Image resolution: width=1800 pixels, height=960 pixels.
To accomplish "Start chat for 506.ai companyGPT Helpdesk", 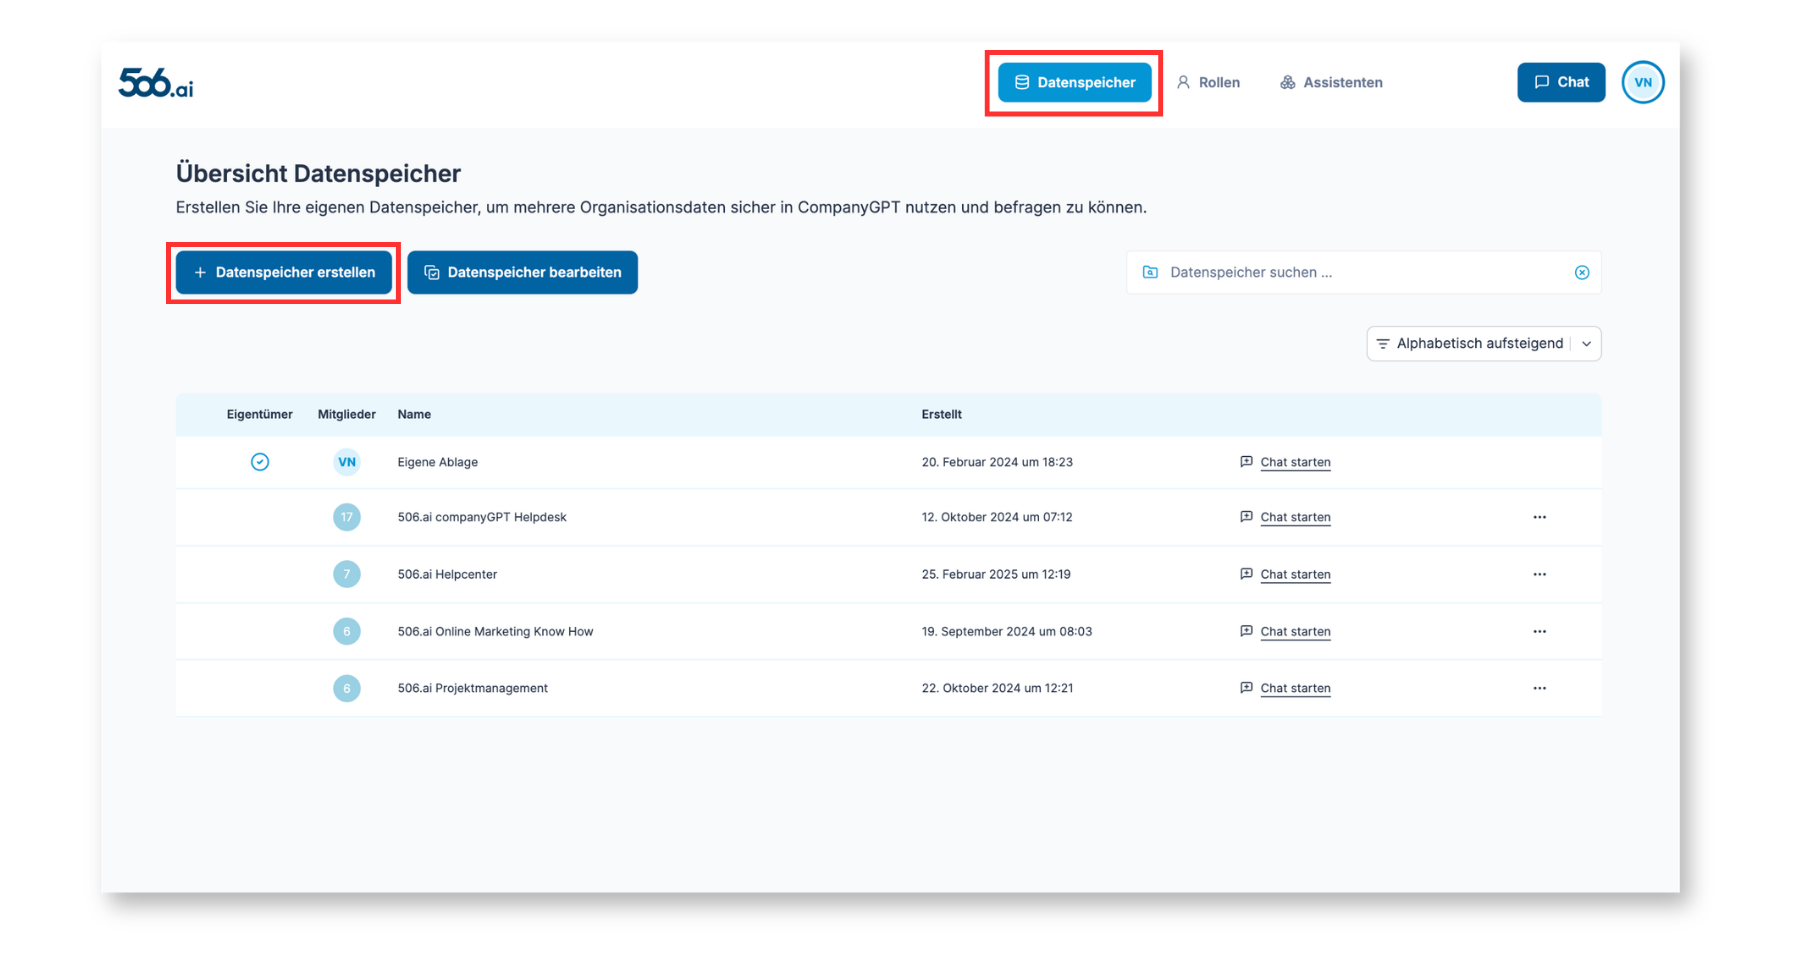I will tap(1295, 517).
